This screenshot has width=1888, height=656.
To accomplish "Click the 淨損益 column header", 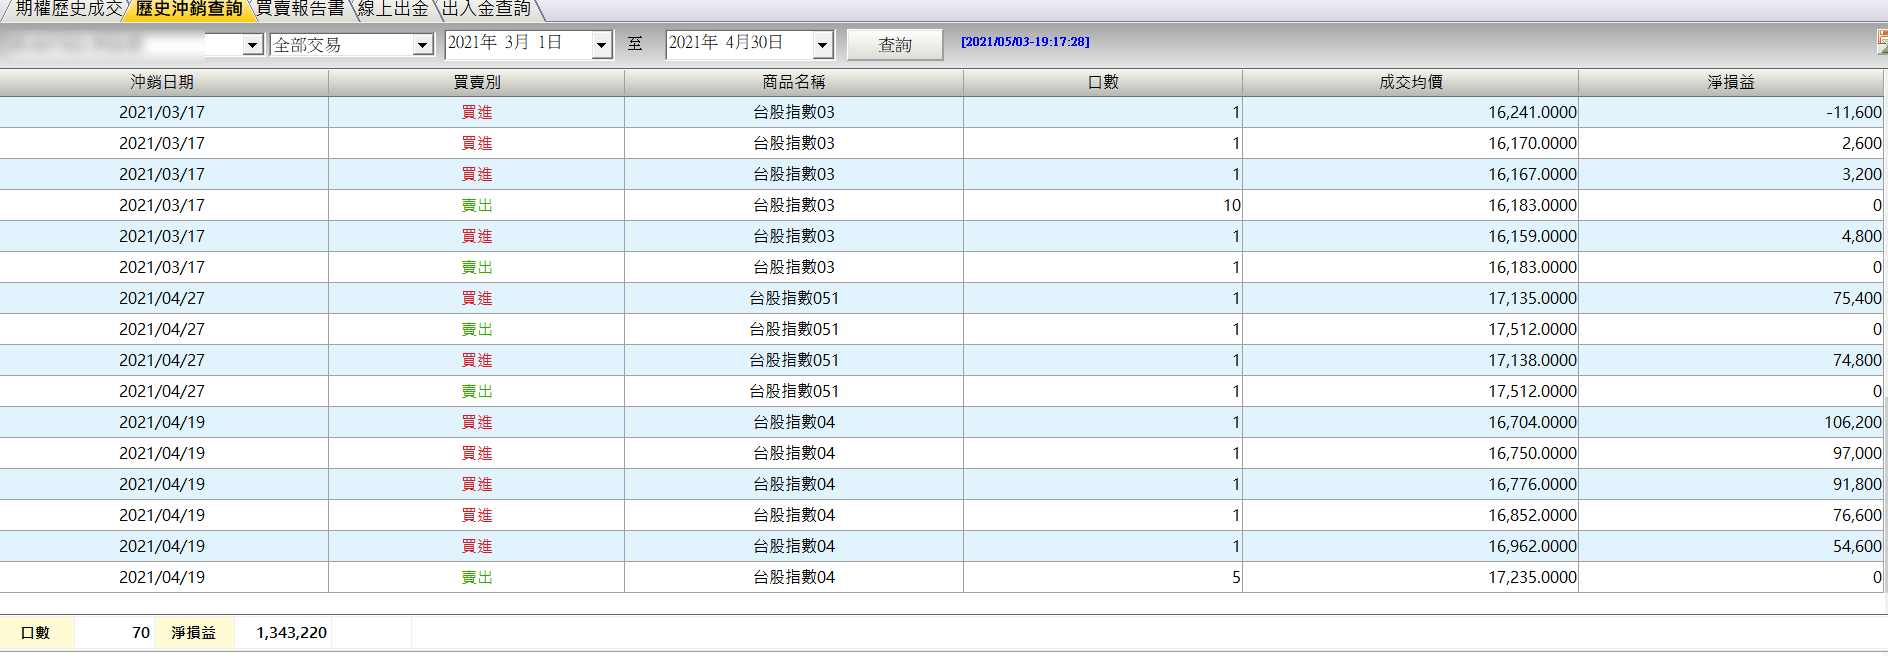I will tap(1731, 82).
